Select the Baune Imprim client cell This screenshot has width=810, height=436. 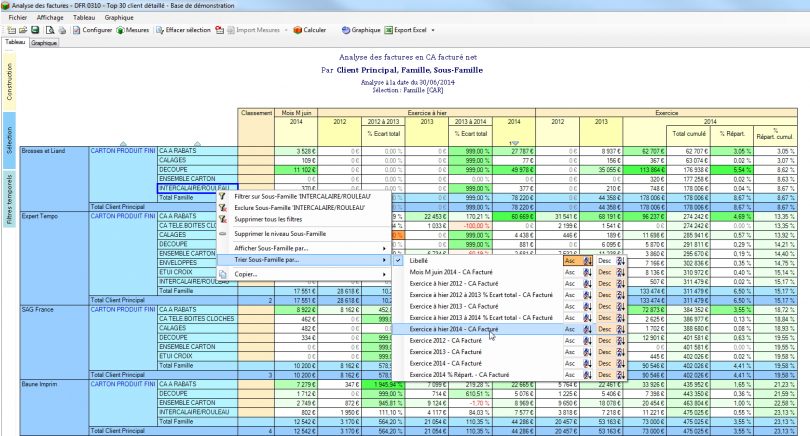(54, 408)
